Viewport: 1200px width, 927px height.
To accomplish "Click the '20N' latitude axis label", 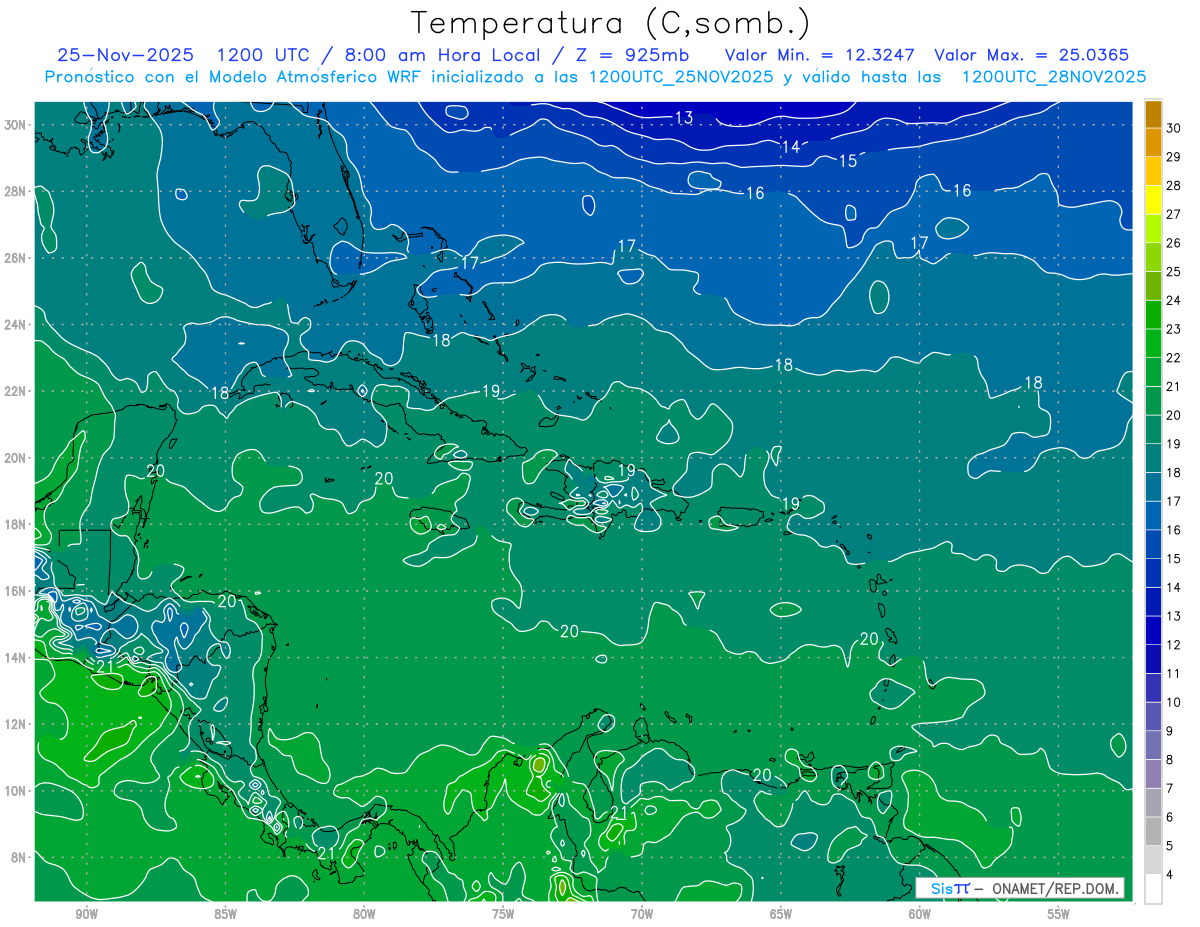I will click(x=17, y=458).
